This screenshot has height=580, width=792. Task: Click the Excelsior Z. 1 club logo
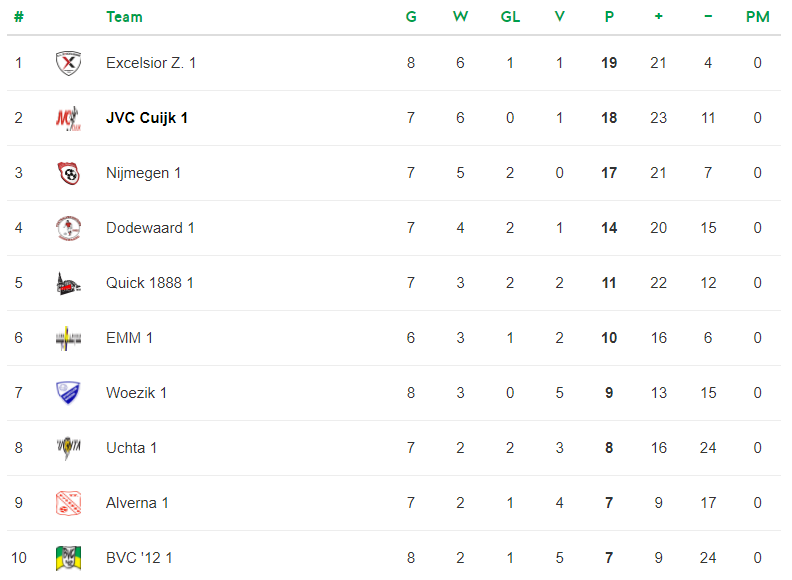click(68, 63)
